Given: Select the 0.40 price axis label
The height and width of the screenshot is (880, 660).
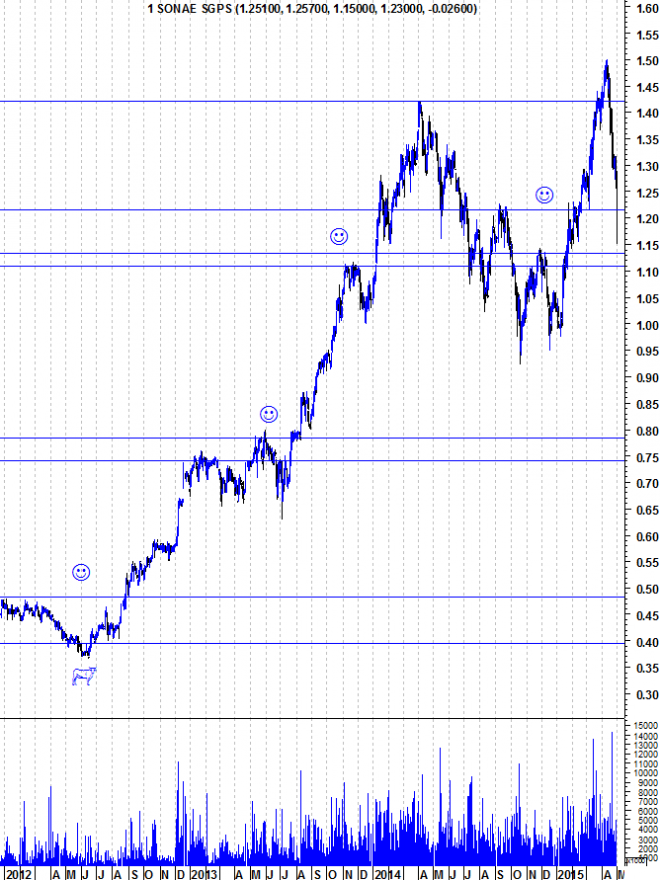Looking at the screenshot, I should [x=648, y=642].
